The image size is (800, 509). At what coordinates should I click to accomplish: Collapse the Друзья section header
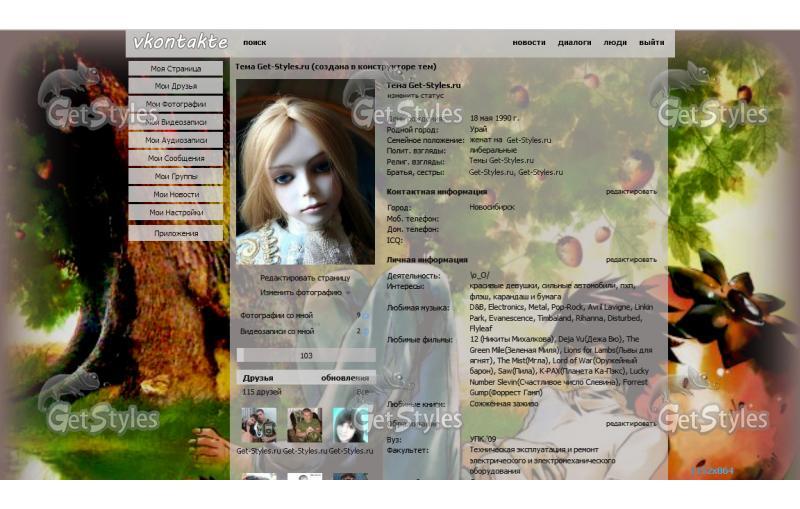[x=258, y=378]
